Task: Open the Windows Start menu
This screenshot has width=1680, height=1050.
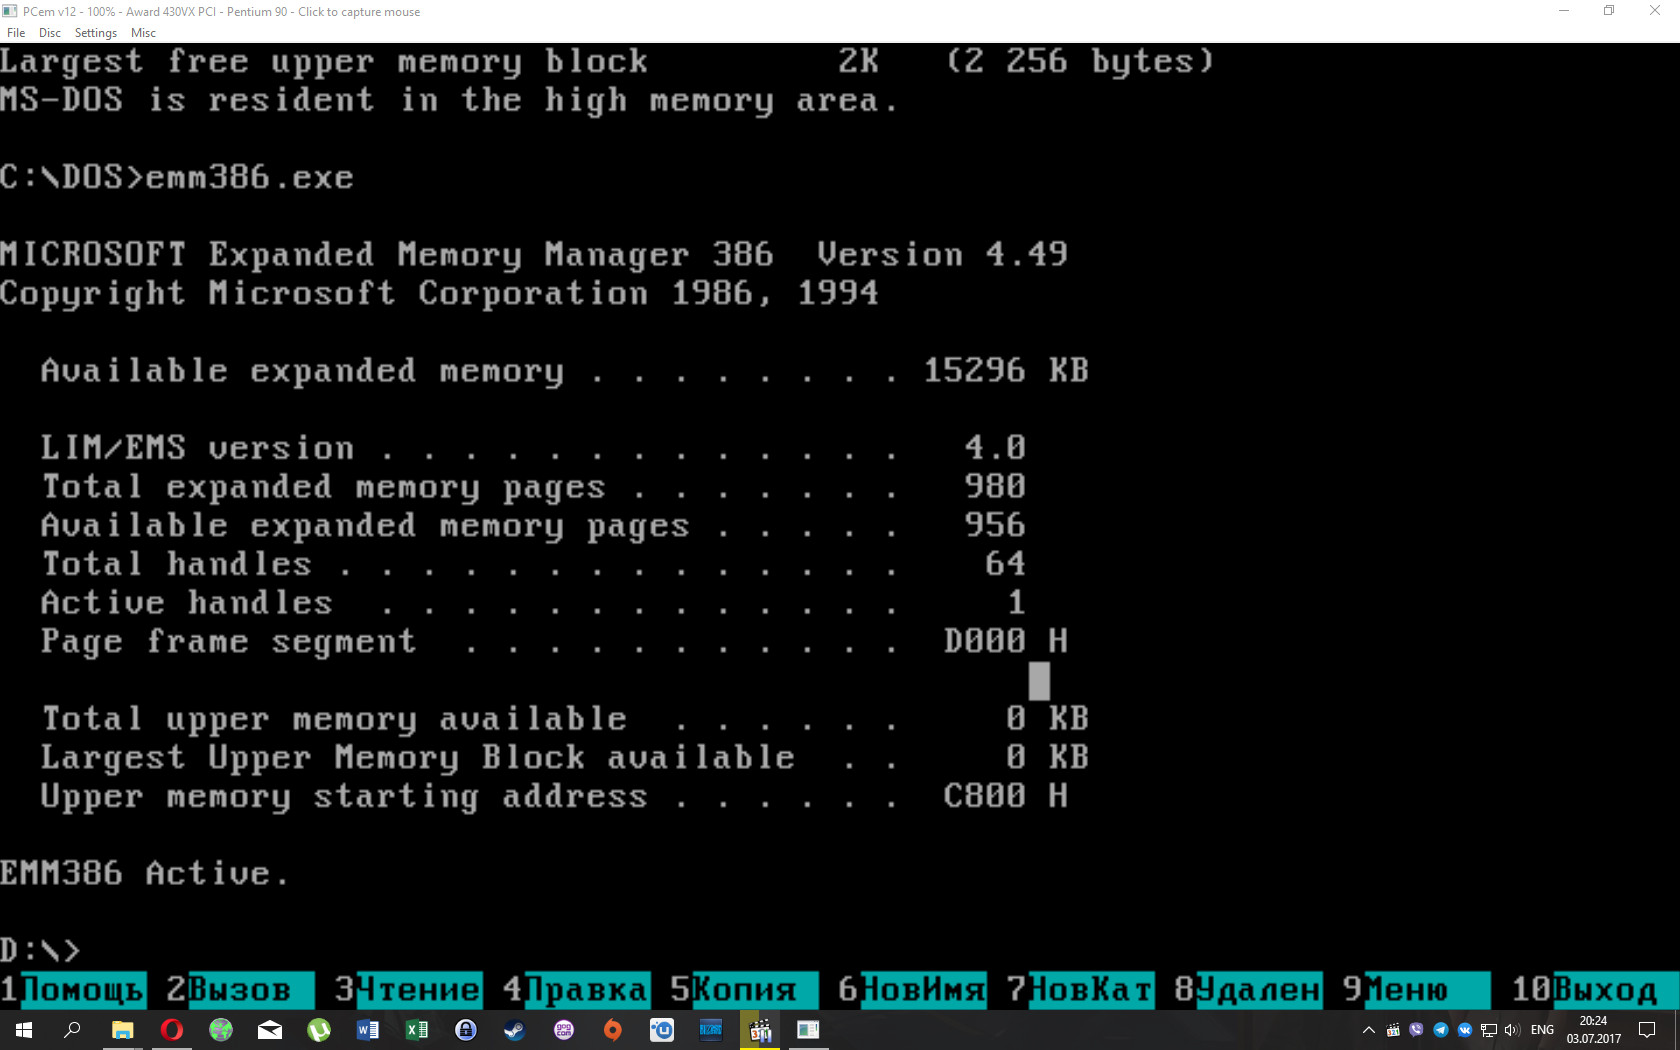Action: [24, 1030]
